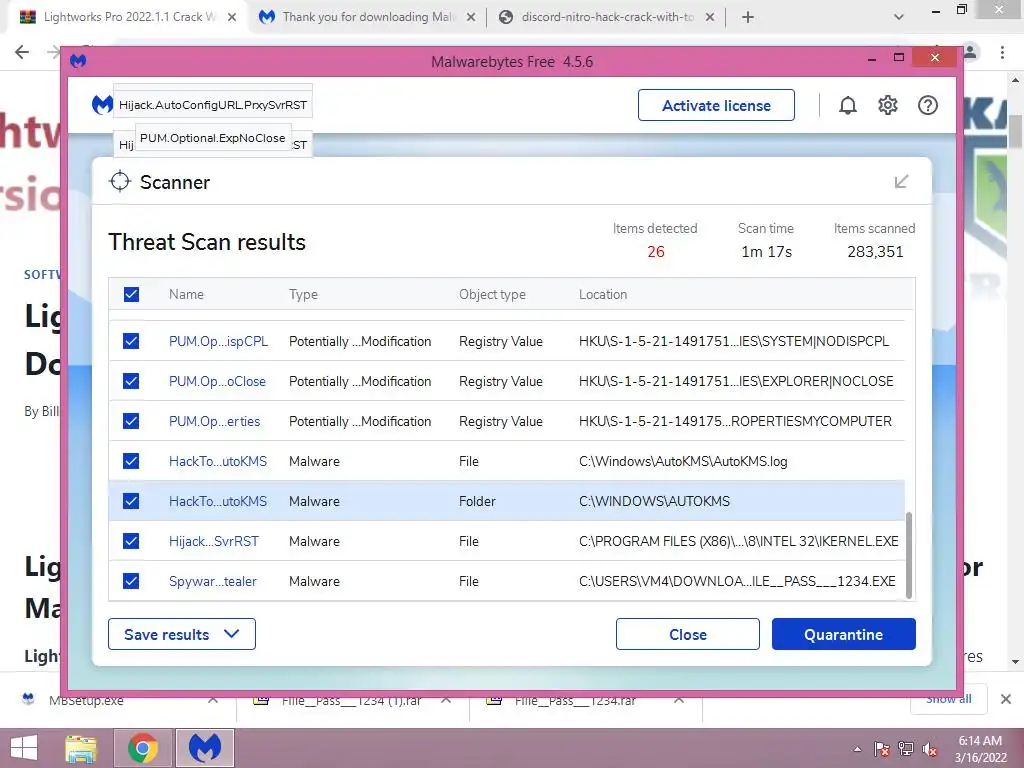1024x768 pixels.
Task: Click the Items scanned value 283,351
Action: coord(874,251)
